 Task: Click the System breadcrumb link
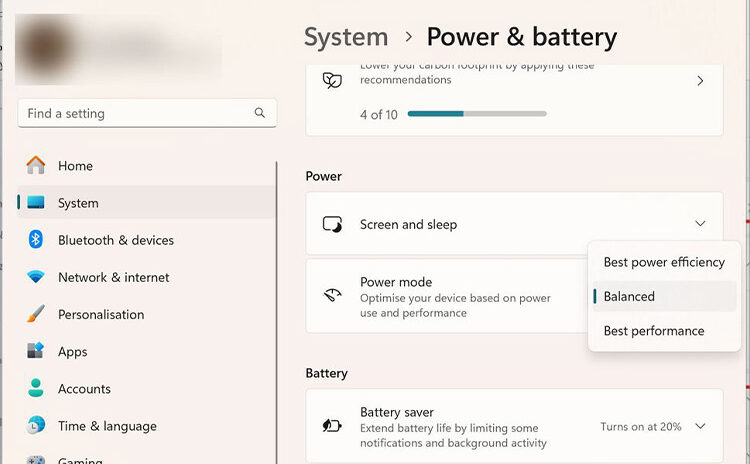click(346, 37)
